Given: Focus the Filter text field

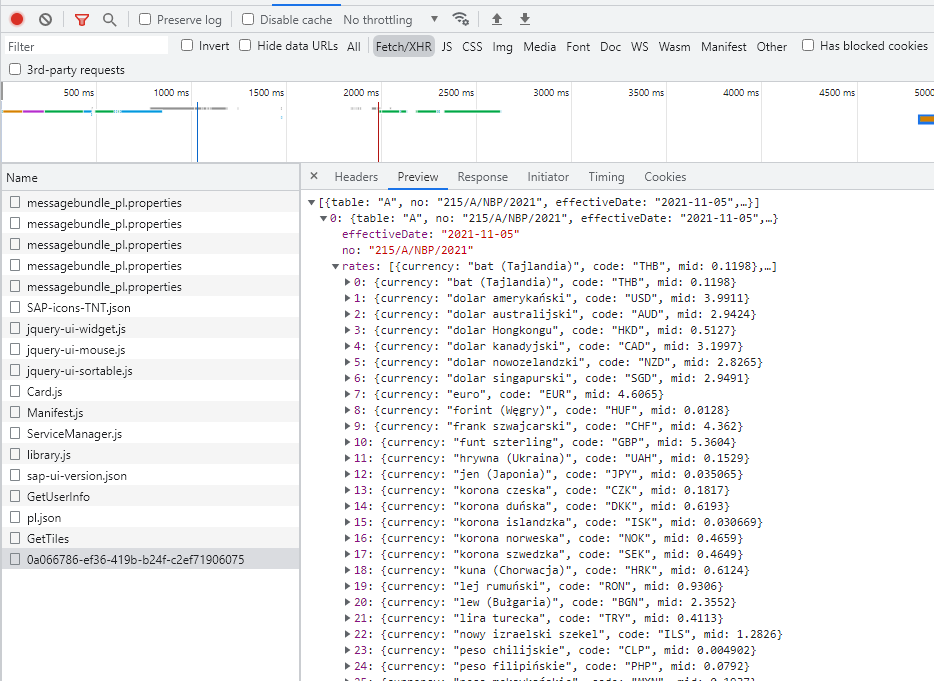Looking at the screenshot, I should tap(86, 46).
